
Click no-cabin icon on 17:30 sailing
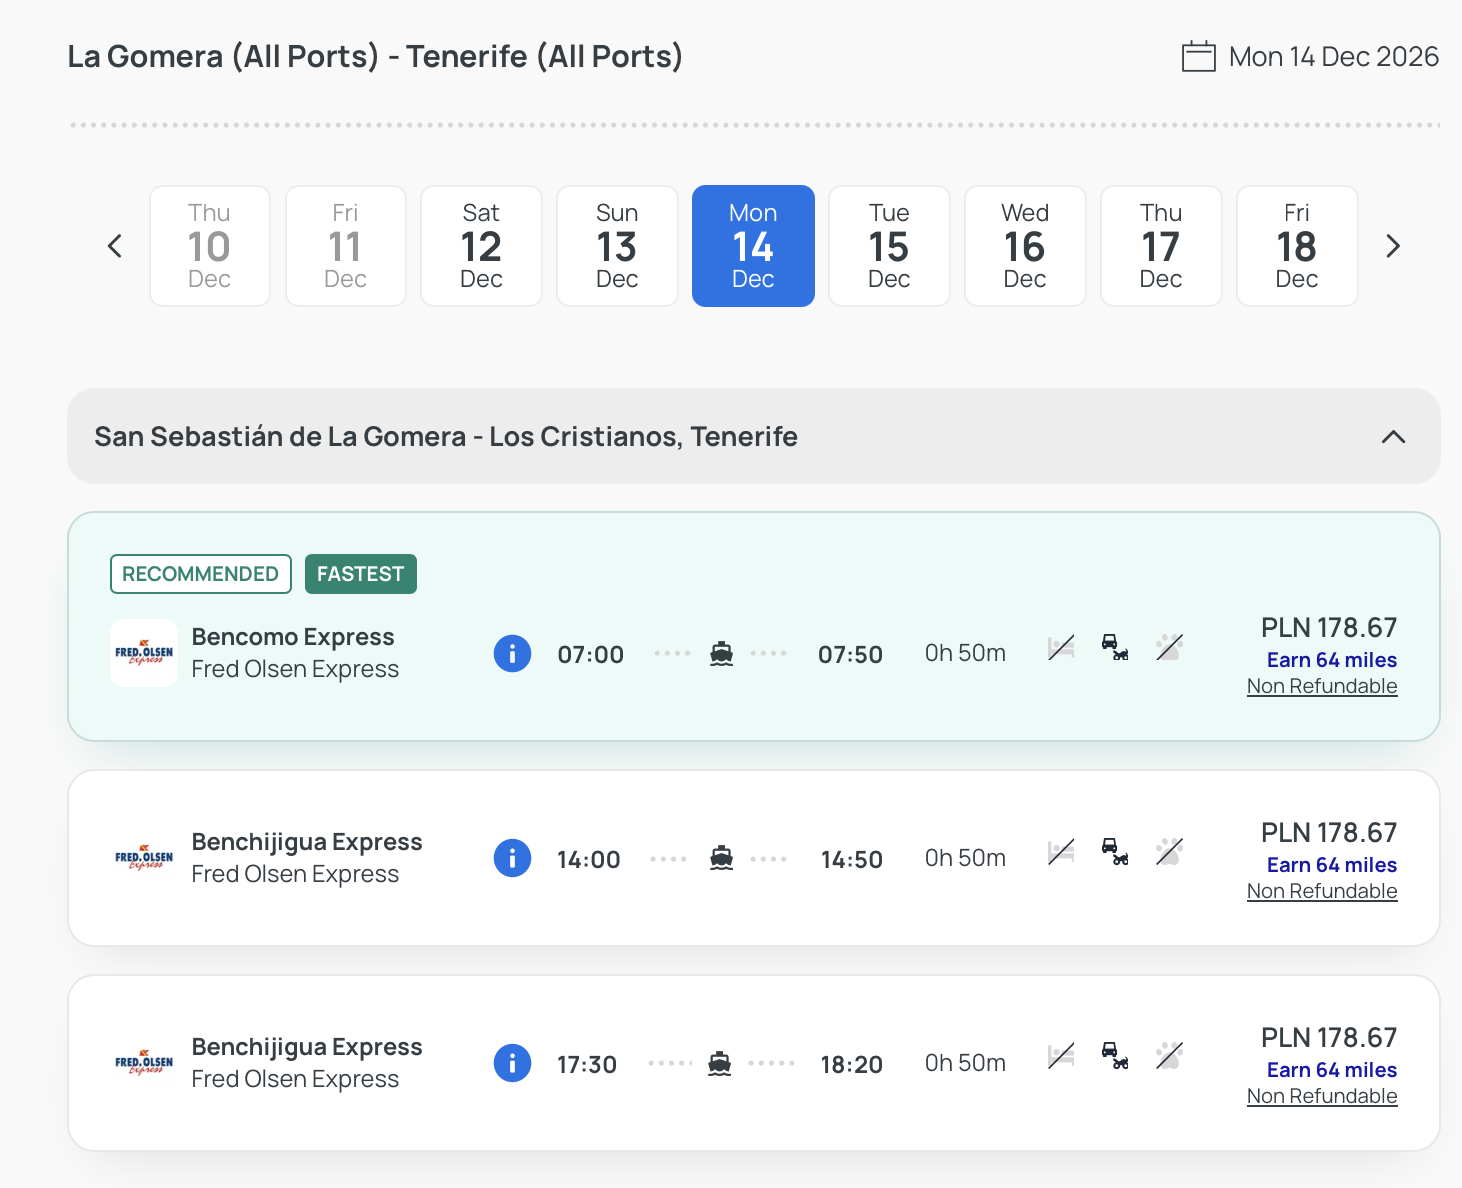tap(1061, 1056)
